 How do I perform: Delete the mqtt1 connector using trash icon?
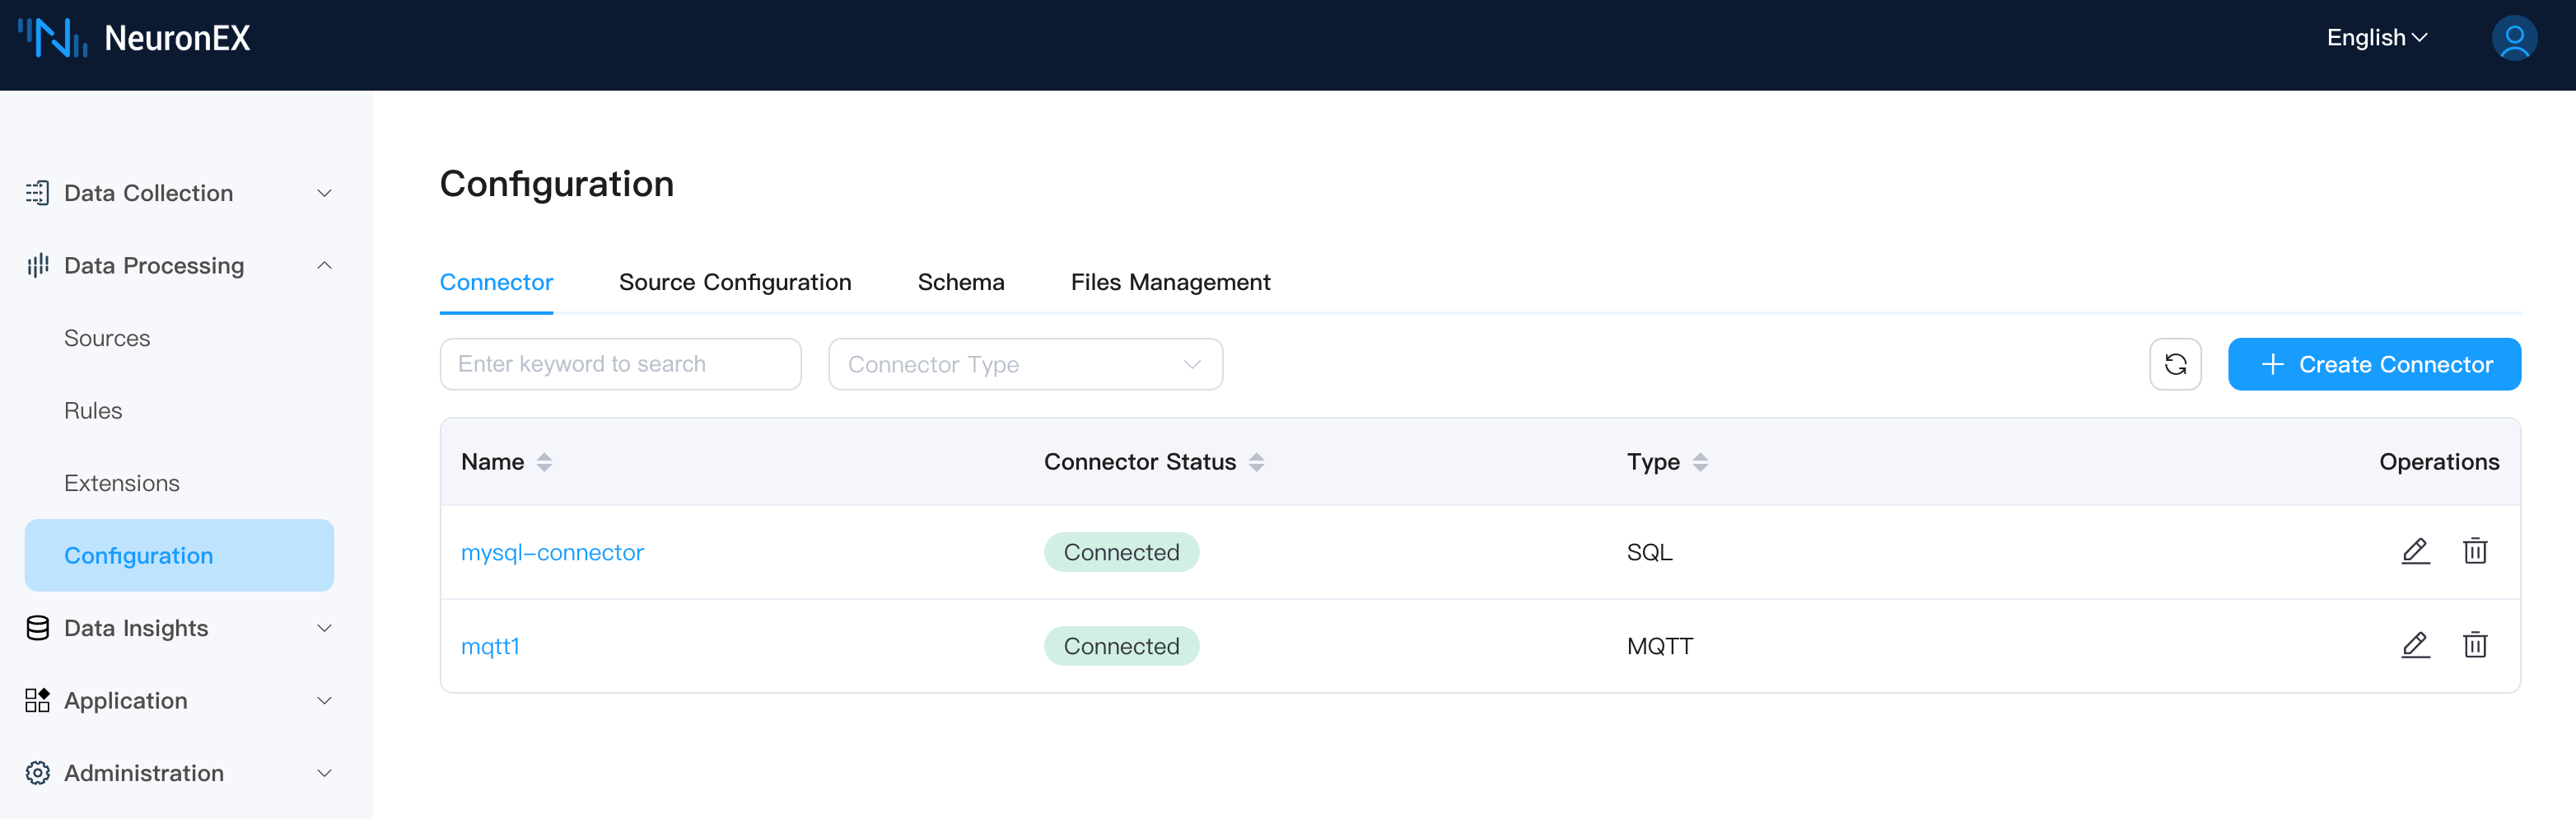click(x=2475, y=645)
